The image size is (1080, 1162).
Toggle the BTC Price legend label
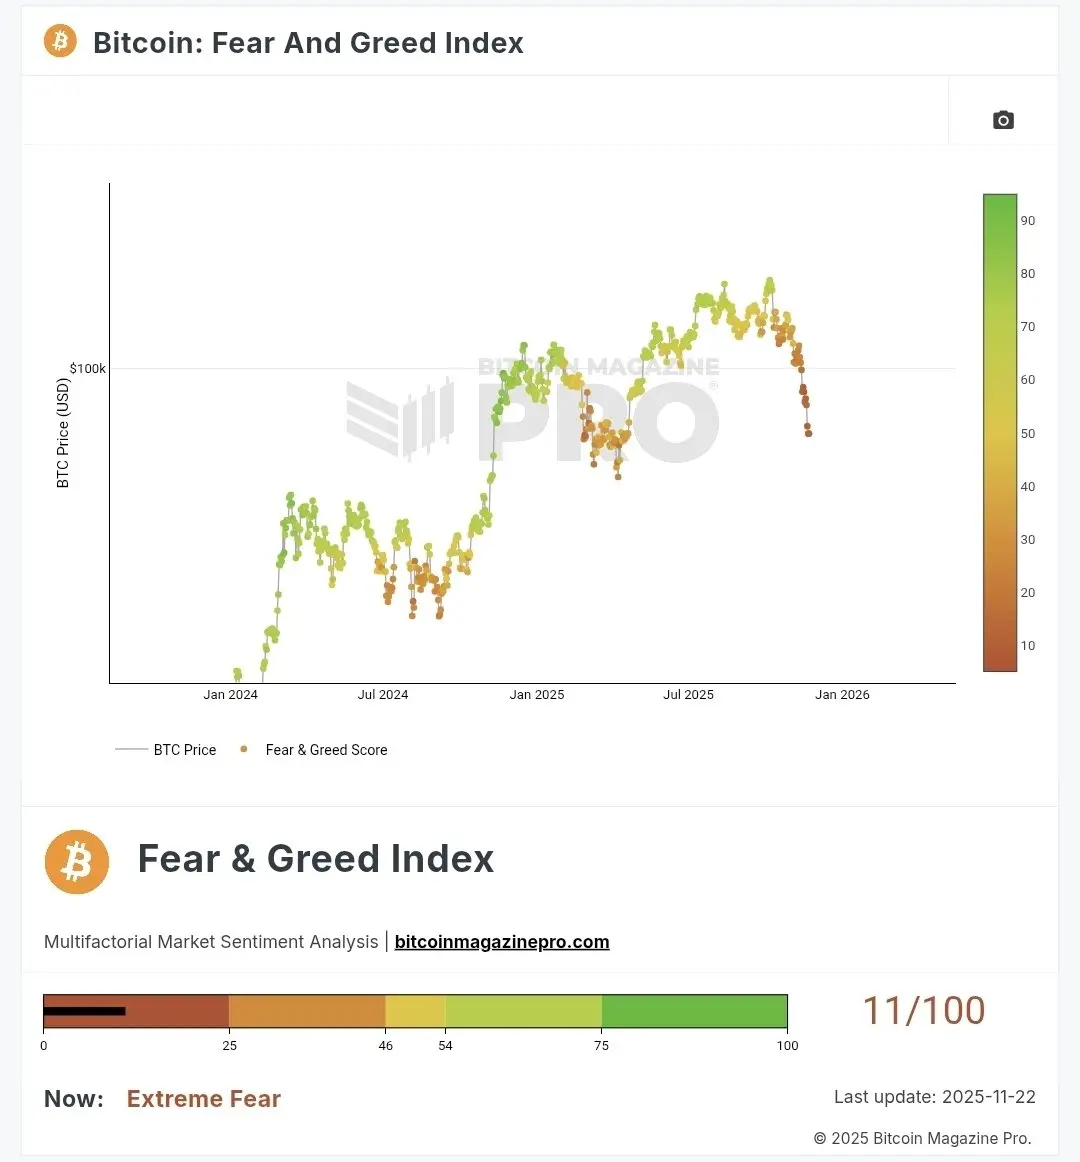click(185, 749)
